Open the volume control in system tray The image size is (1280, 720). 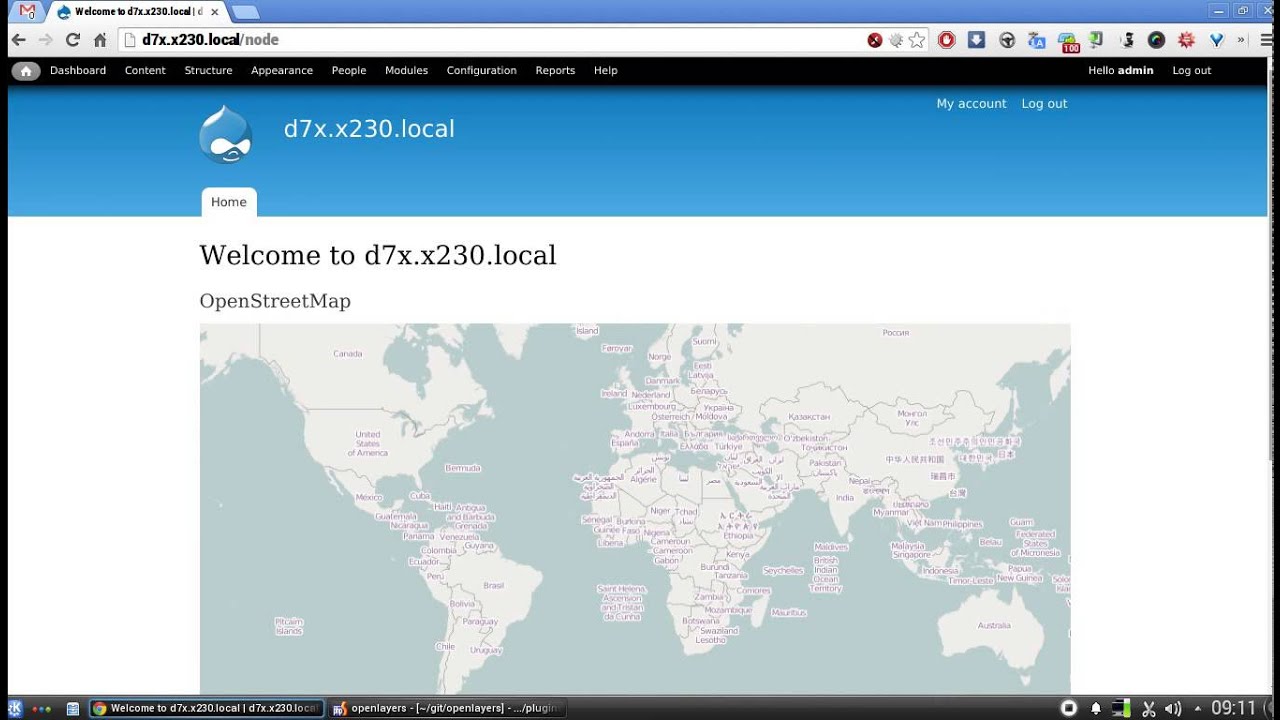(1173, 709)
